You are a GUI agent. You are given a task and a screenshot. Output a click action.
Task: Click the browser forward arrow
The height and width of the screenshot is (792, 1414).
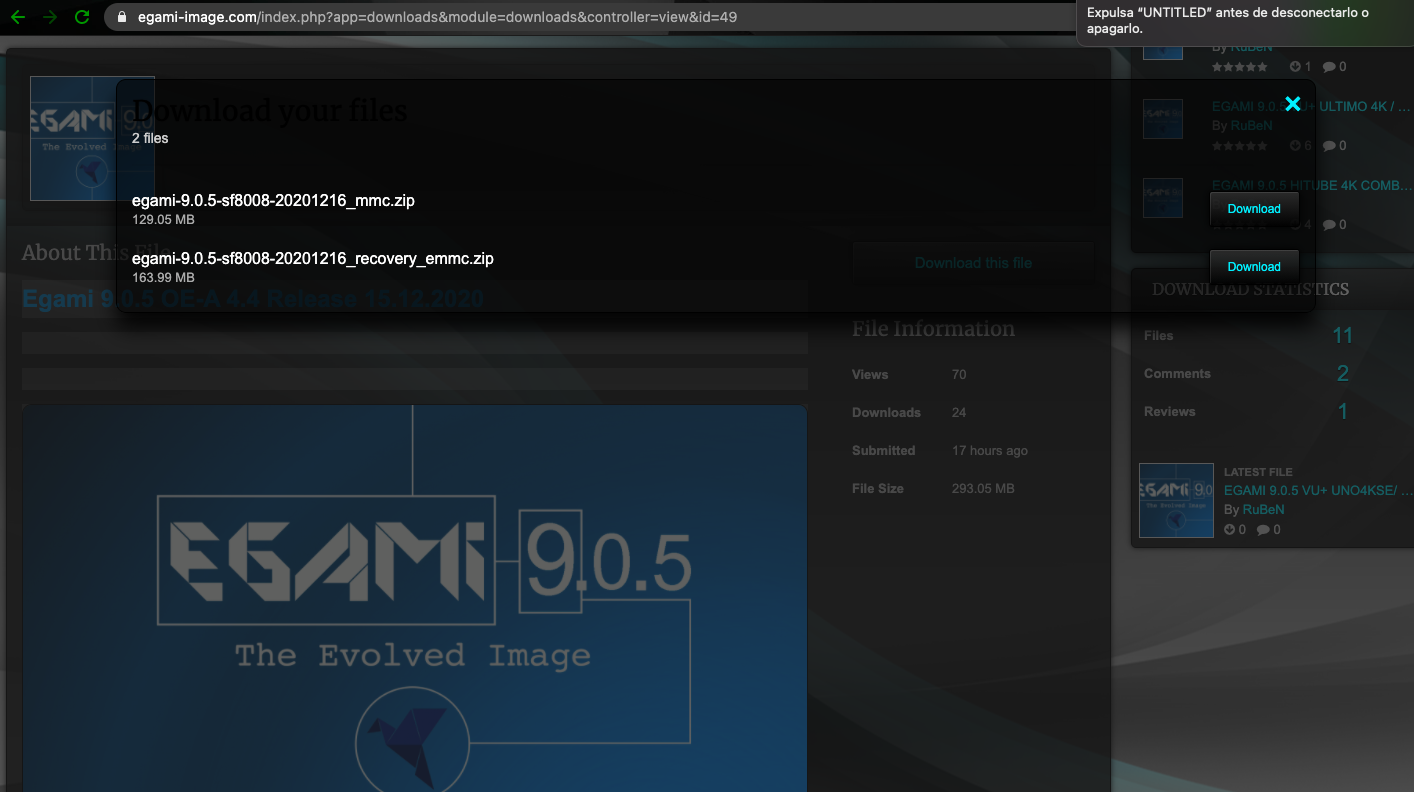[50, 17]
